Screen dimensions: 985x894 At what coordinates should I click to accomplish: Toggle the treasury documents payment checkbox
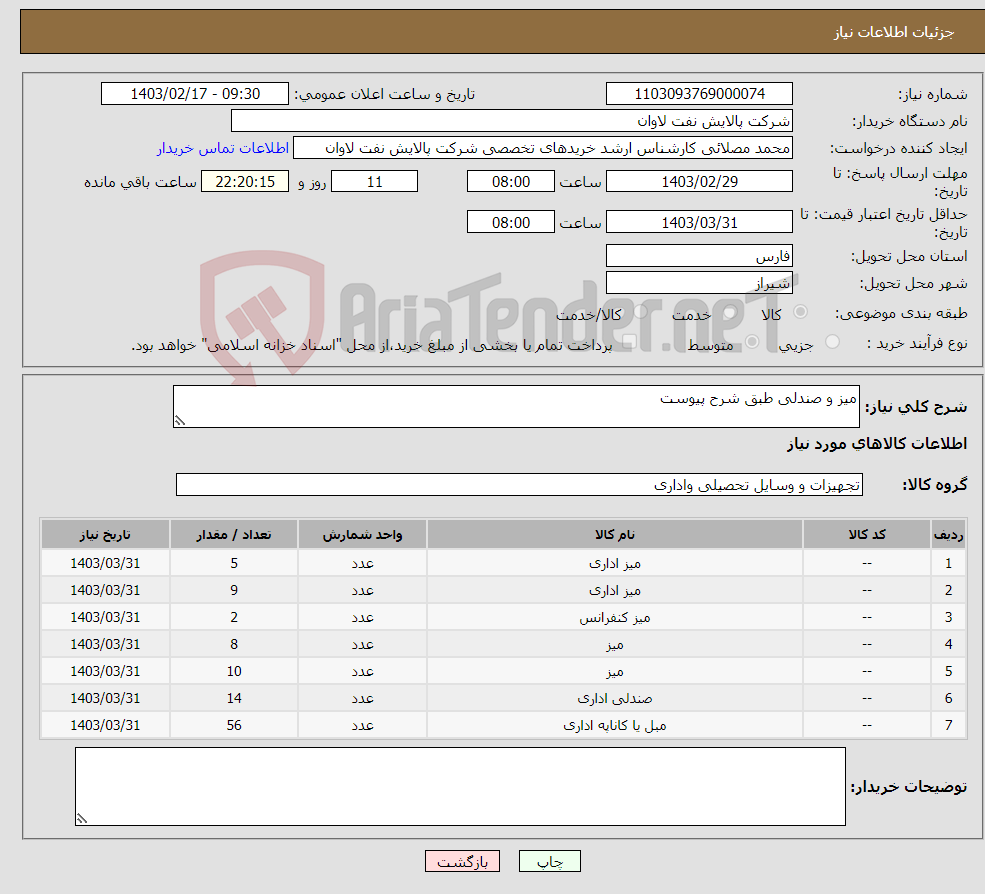click(629, 342)
